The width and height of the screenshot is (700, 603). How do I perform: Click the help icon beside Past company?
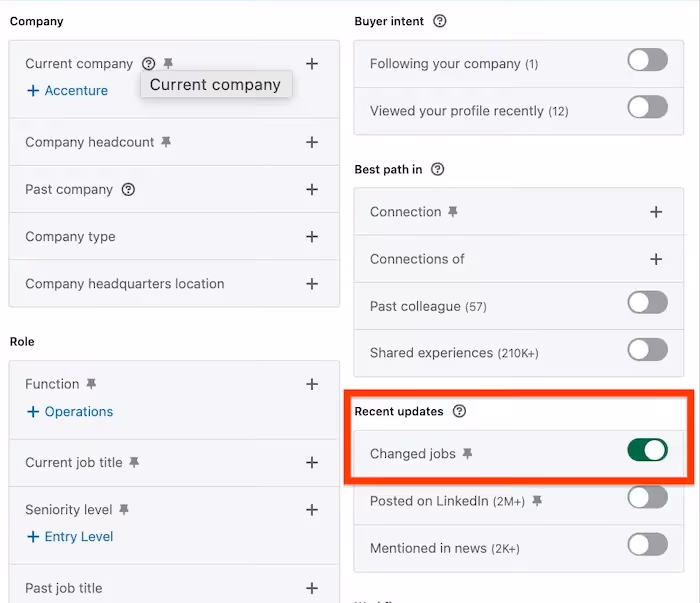(x=128, y=190)
